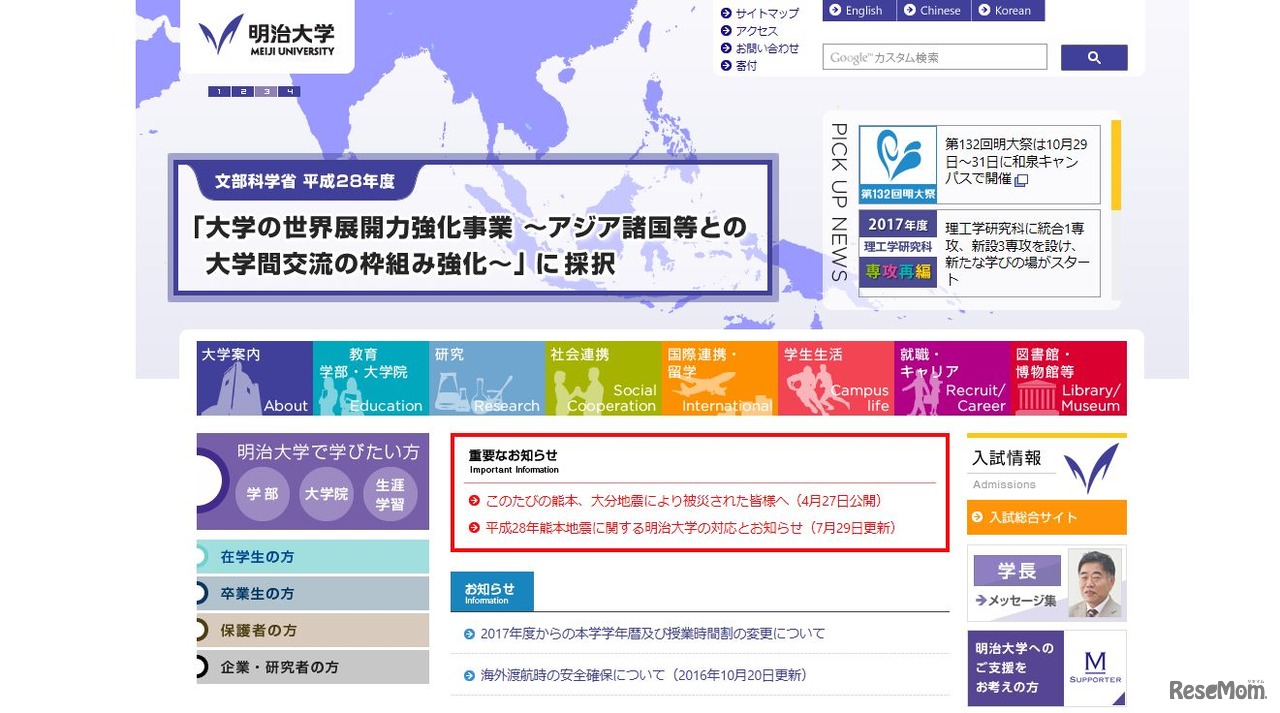The image size is (1280, 713).
Task: Click the search magnifier button
Action: [1094, 58]
